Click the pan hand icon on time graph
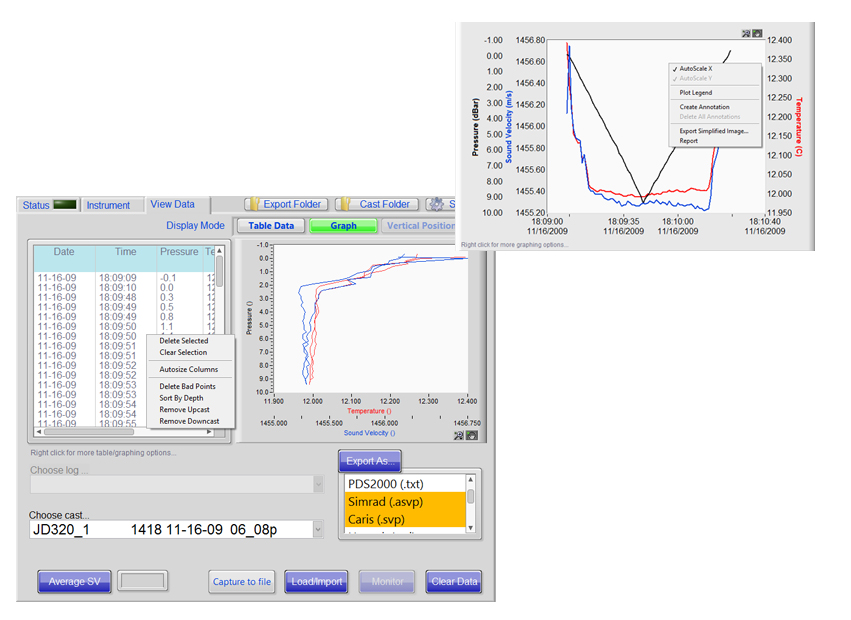Screen dimensions: 851x620 click(757, 32)
